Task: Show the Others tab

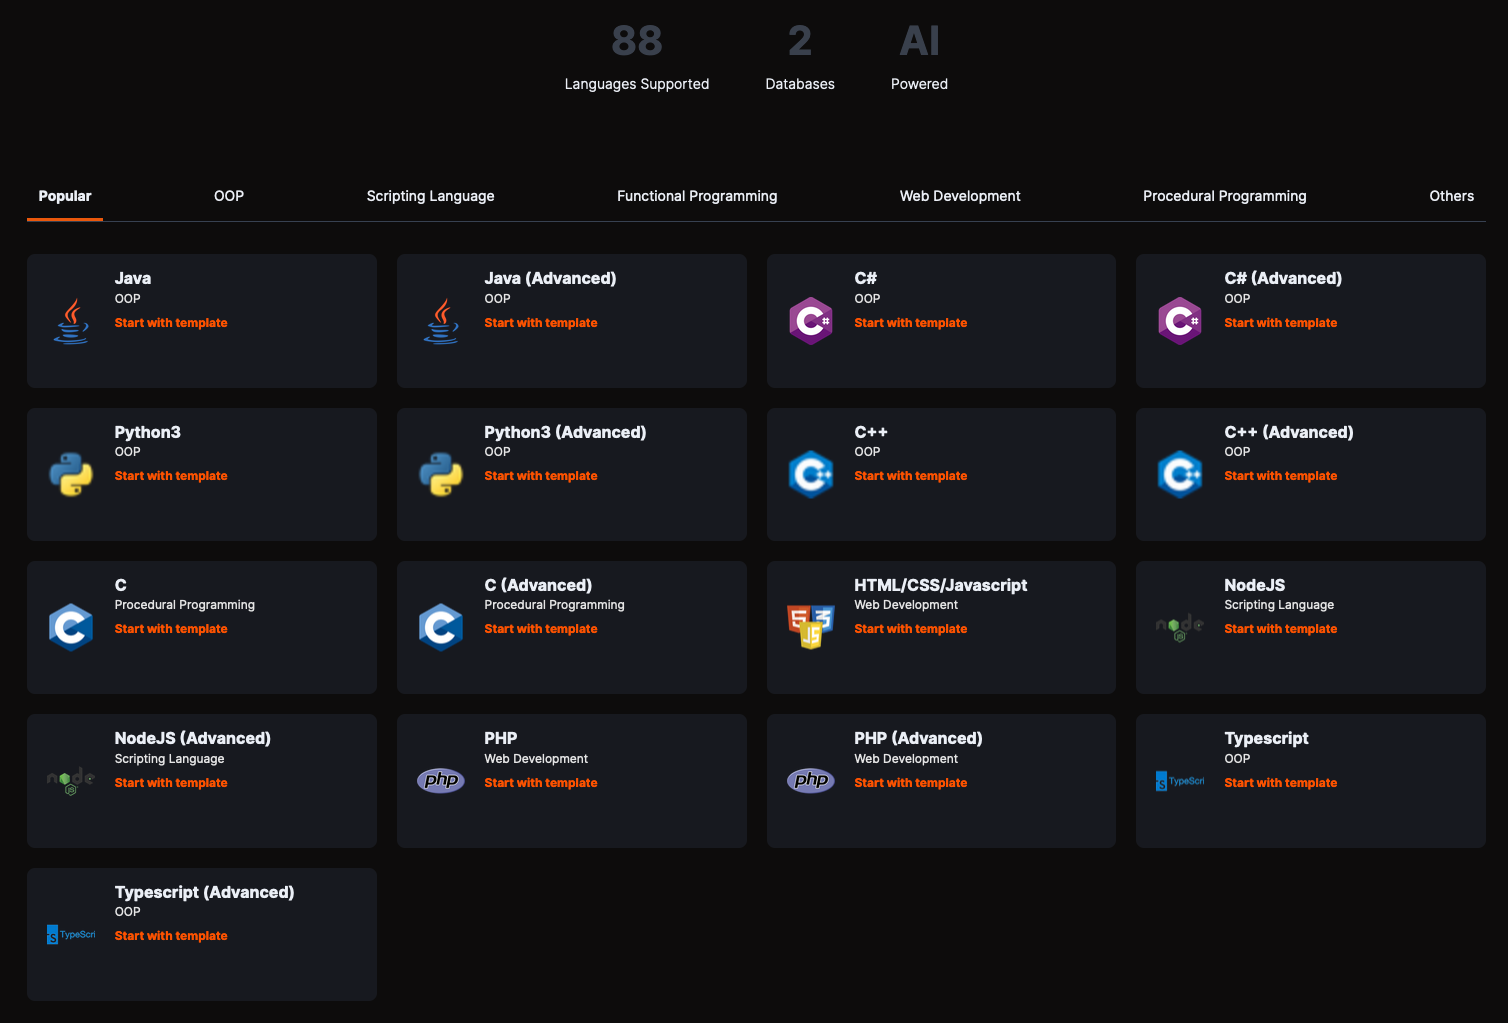Action: [x=1451, y=196]
